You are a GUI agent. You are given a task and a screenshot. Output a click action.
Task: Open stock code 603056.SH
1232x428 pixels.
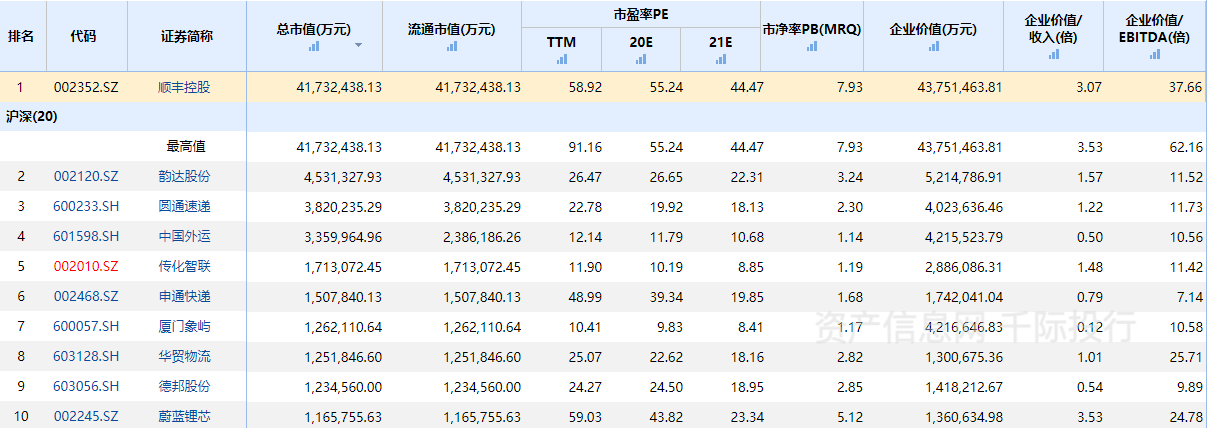click(86, 387)
